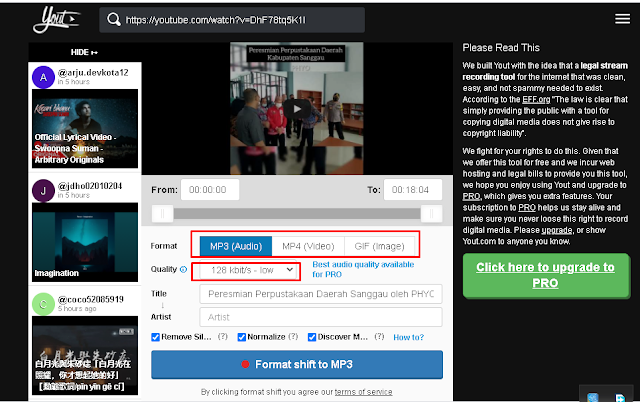Click username @arju.devkota12
This screenshot has width=640, height=402.
click(x=93, y=73)
